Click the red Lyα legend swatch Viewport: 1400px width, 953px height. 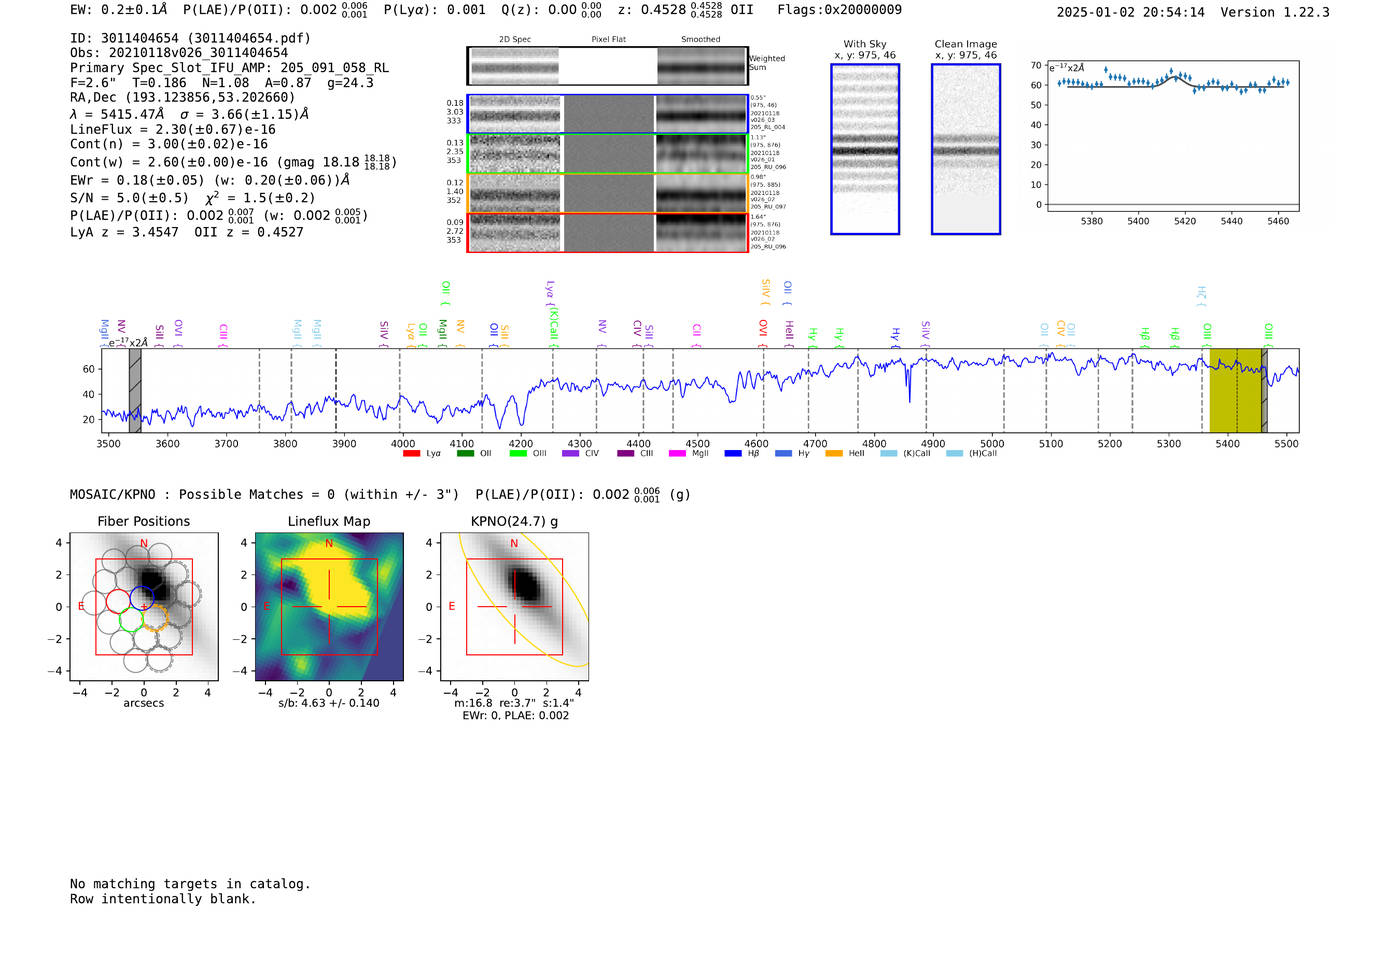(x=411, y=454)
